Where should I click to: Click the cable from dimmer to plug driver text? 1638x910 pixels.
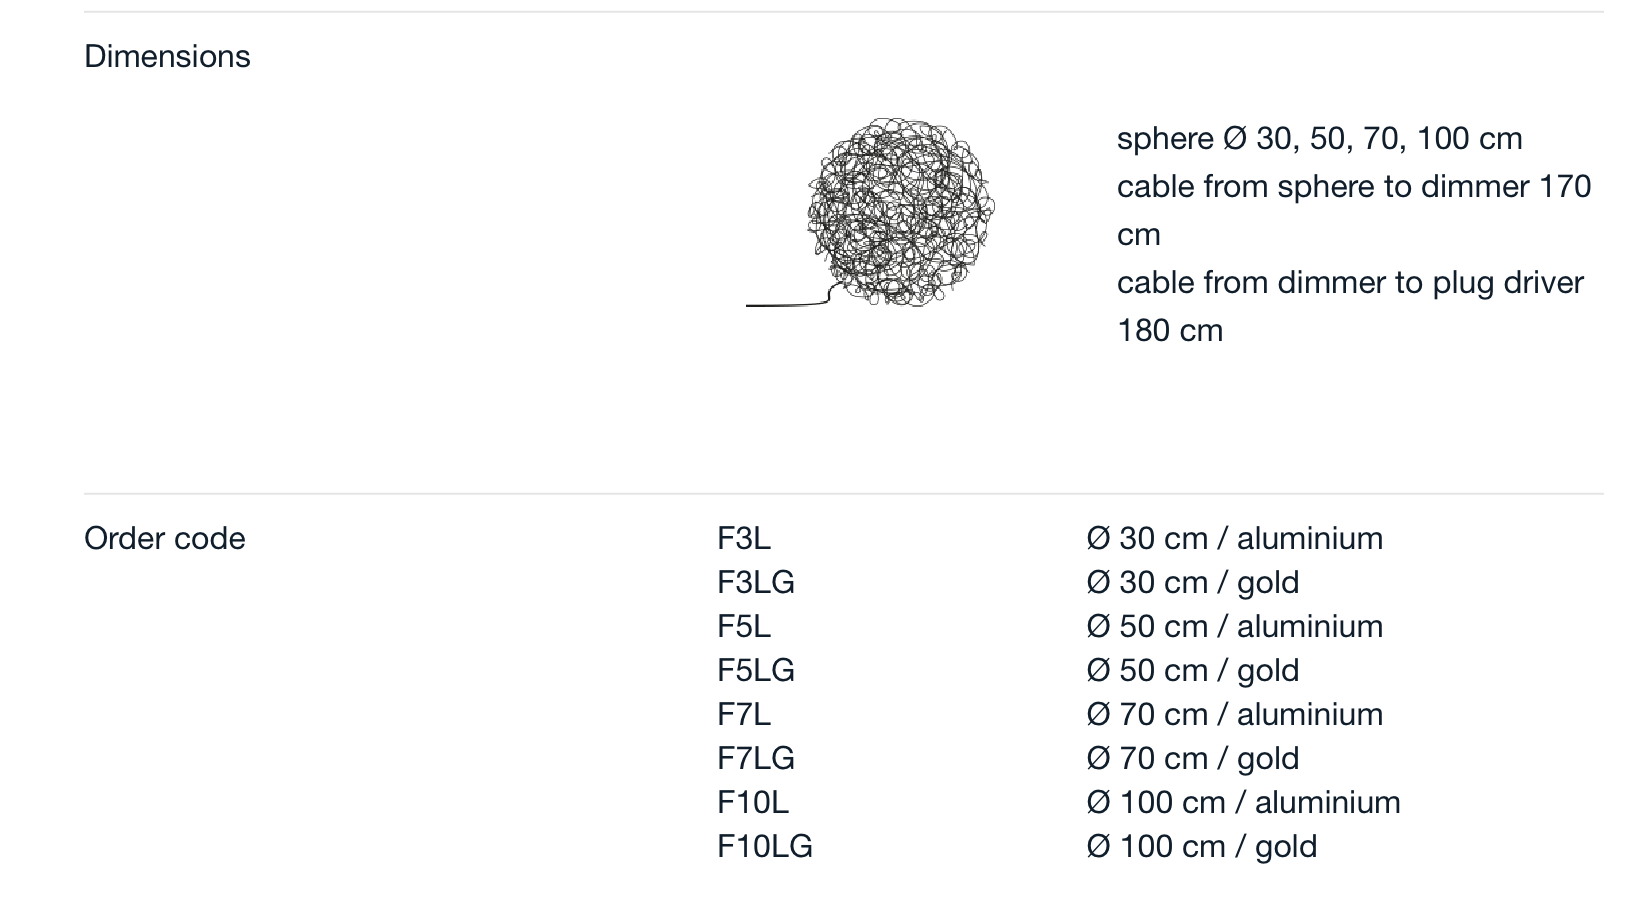click(x=1350, y=307)
